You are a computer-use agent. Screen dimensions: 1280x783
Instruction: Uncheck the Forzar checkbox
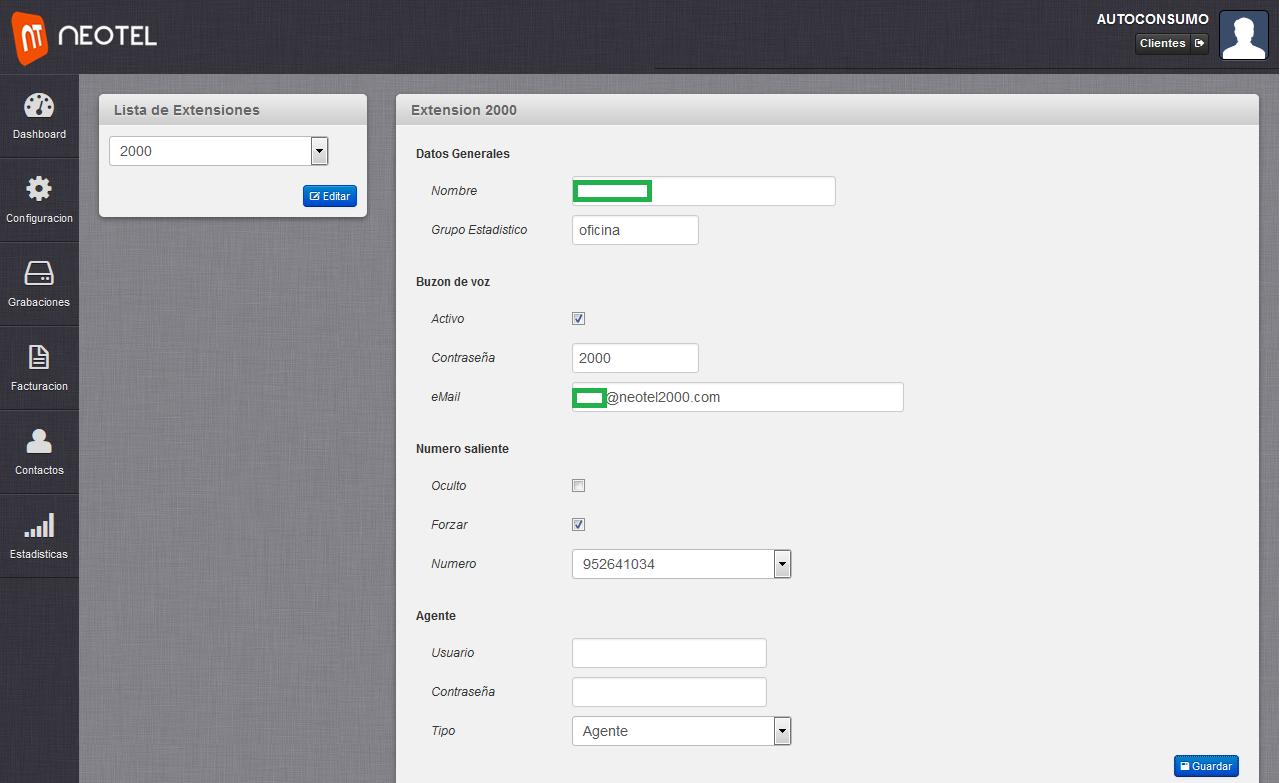coord(578,525)
